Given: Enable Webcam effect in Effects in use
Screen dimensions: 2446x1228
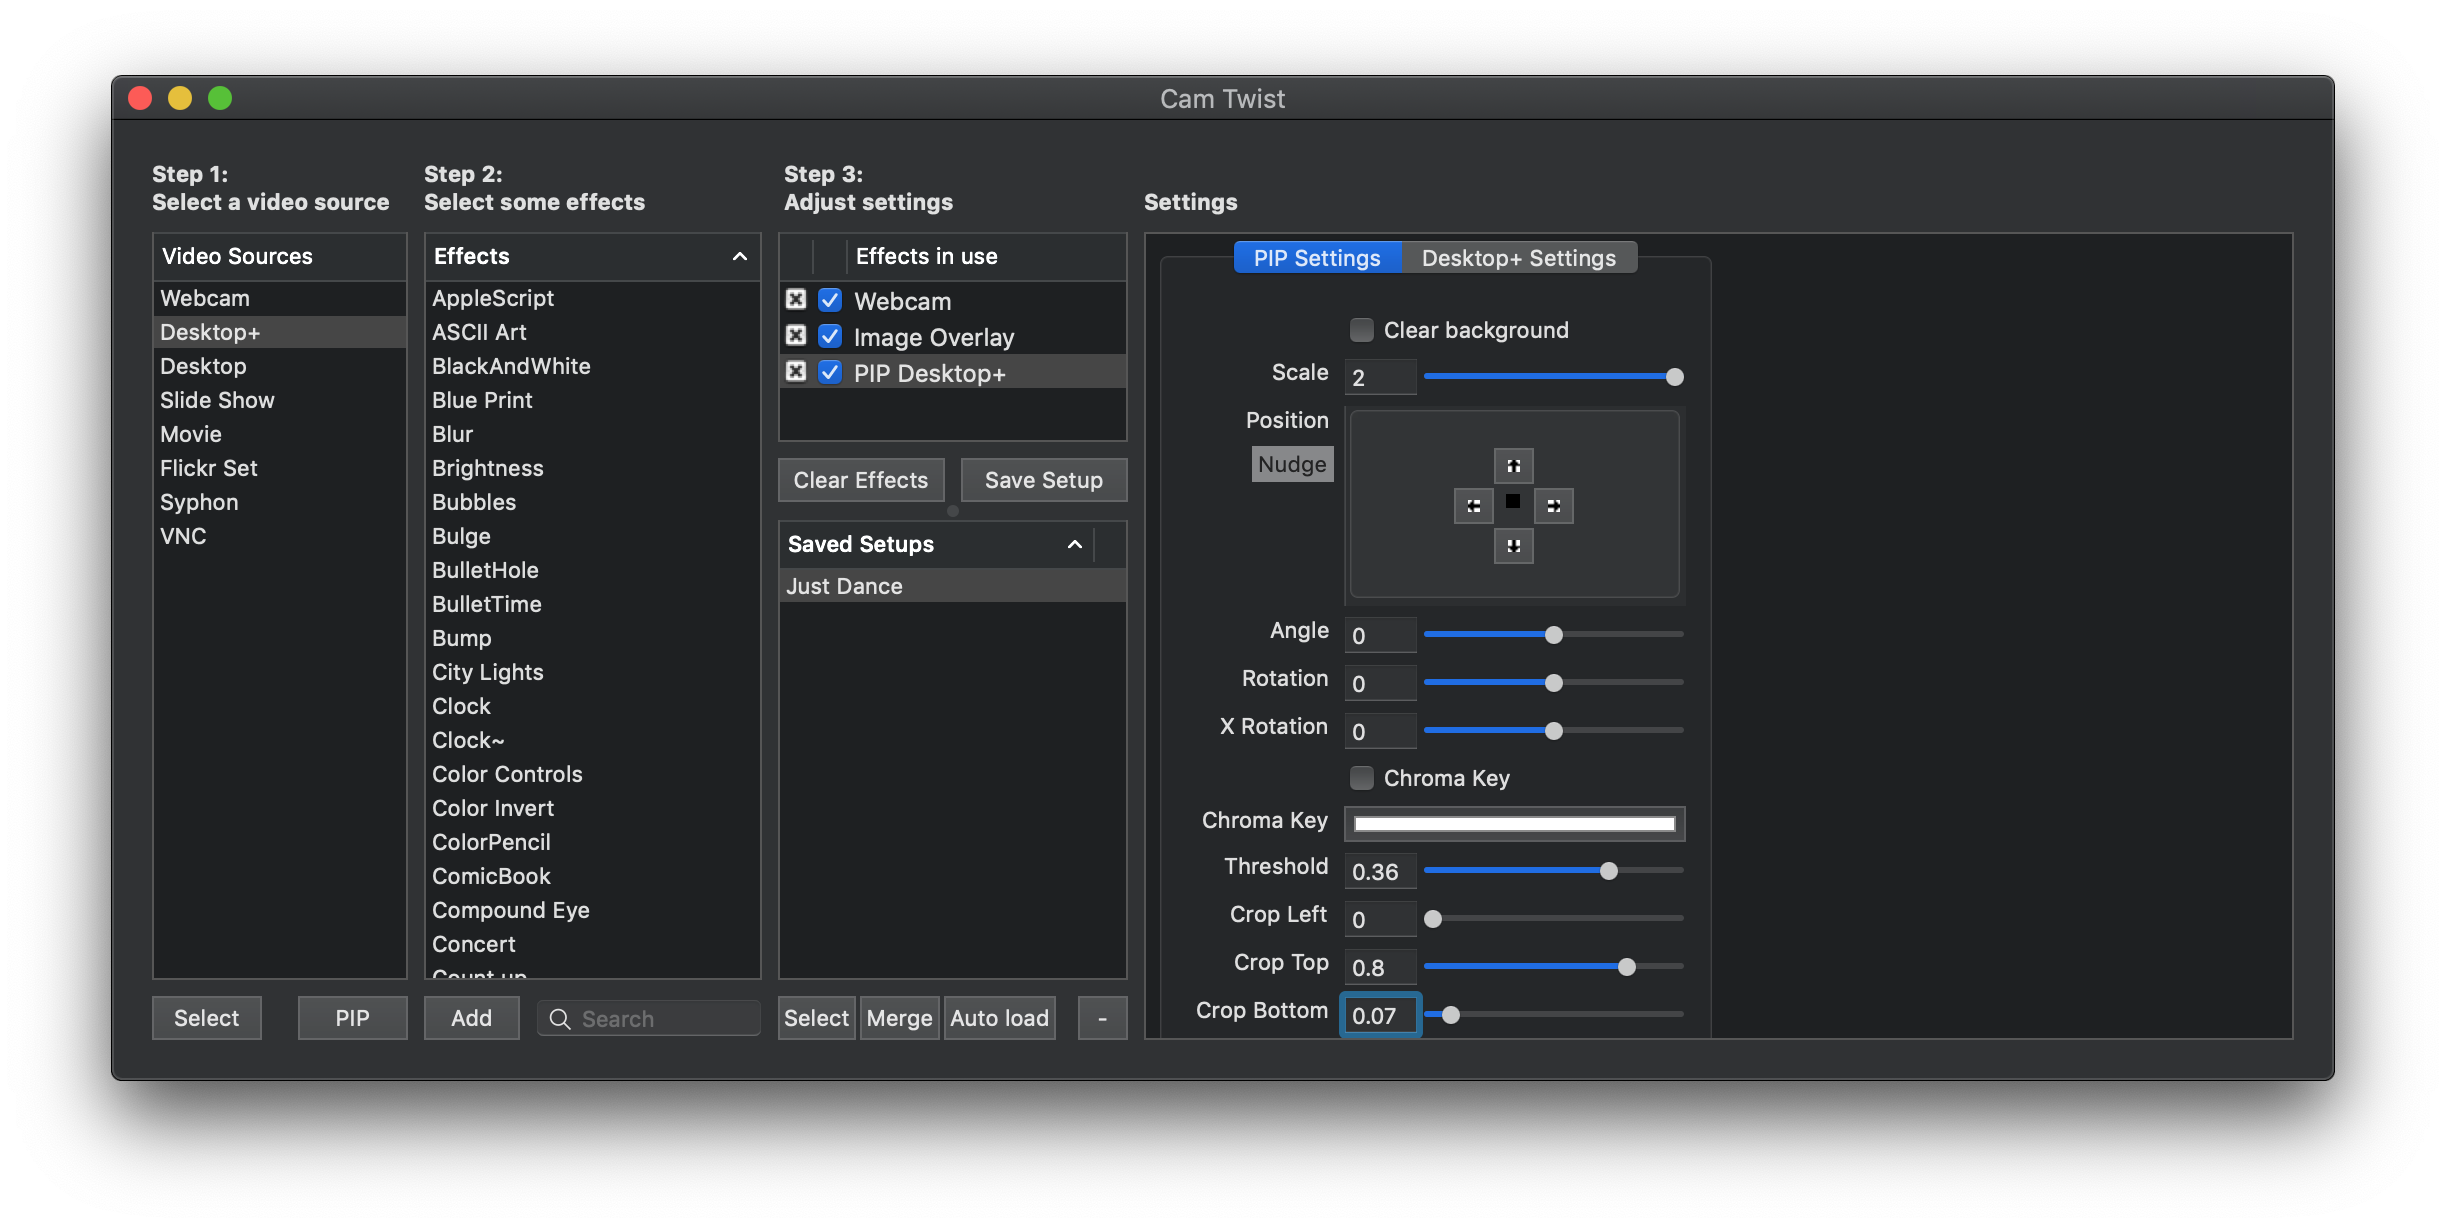Looking at the screenshot, I should click(x=830, y=299).
